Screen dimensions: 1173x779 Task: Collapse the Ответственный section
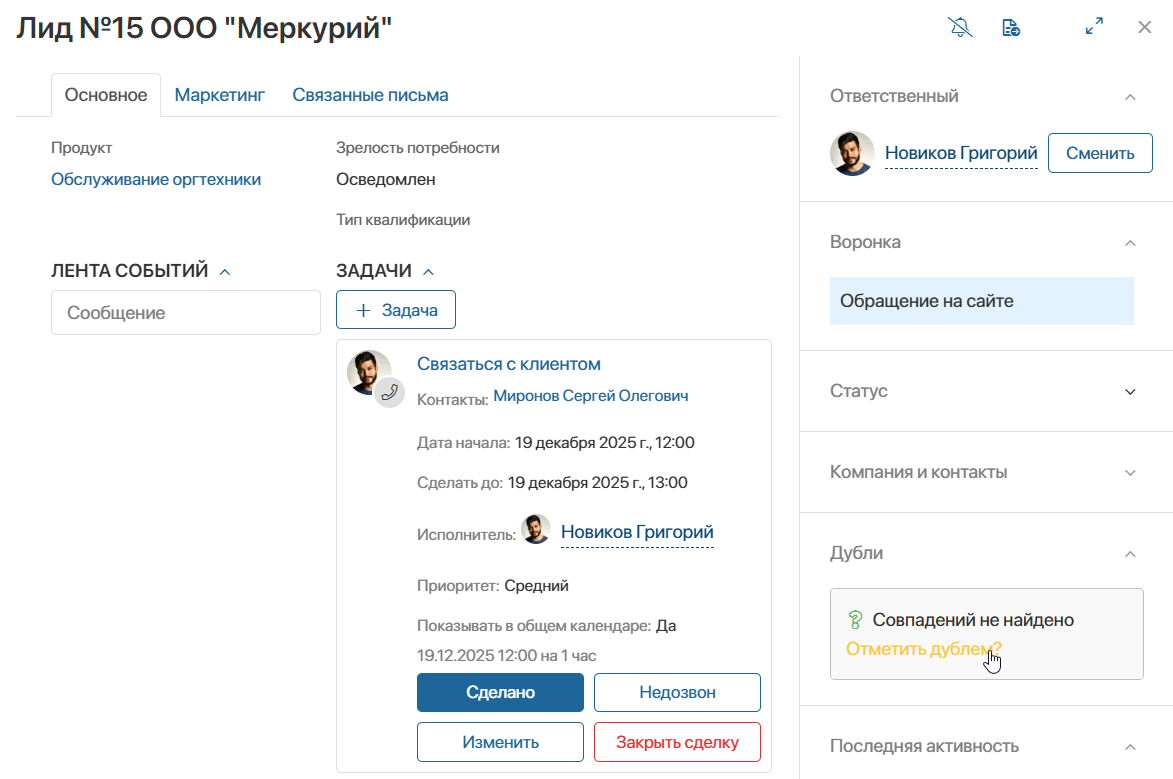click(x=1130, y=97)
